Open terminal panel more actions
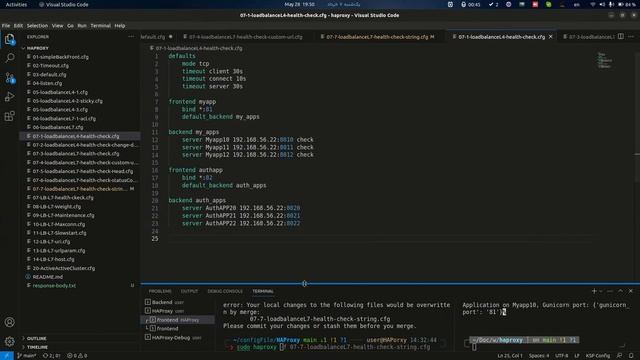Viewport: 640px width, 360px height. pos(610,291)
